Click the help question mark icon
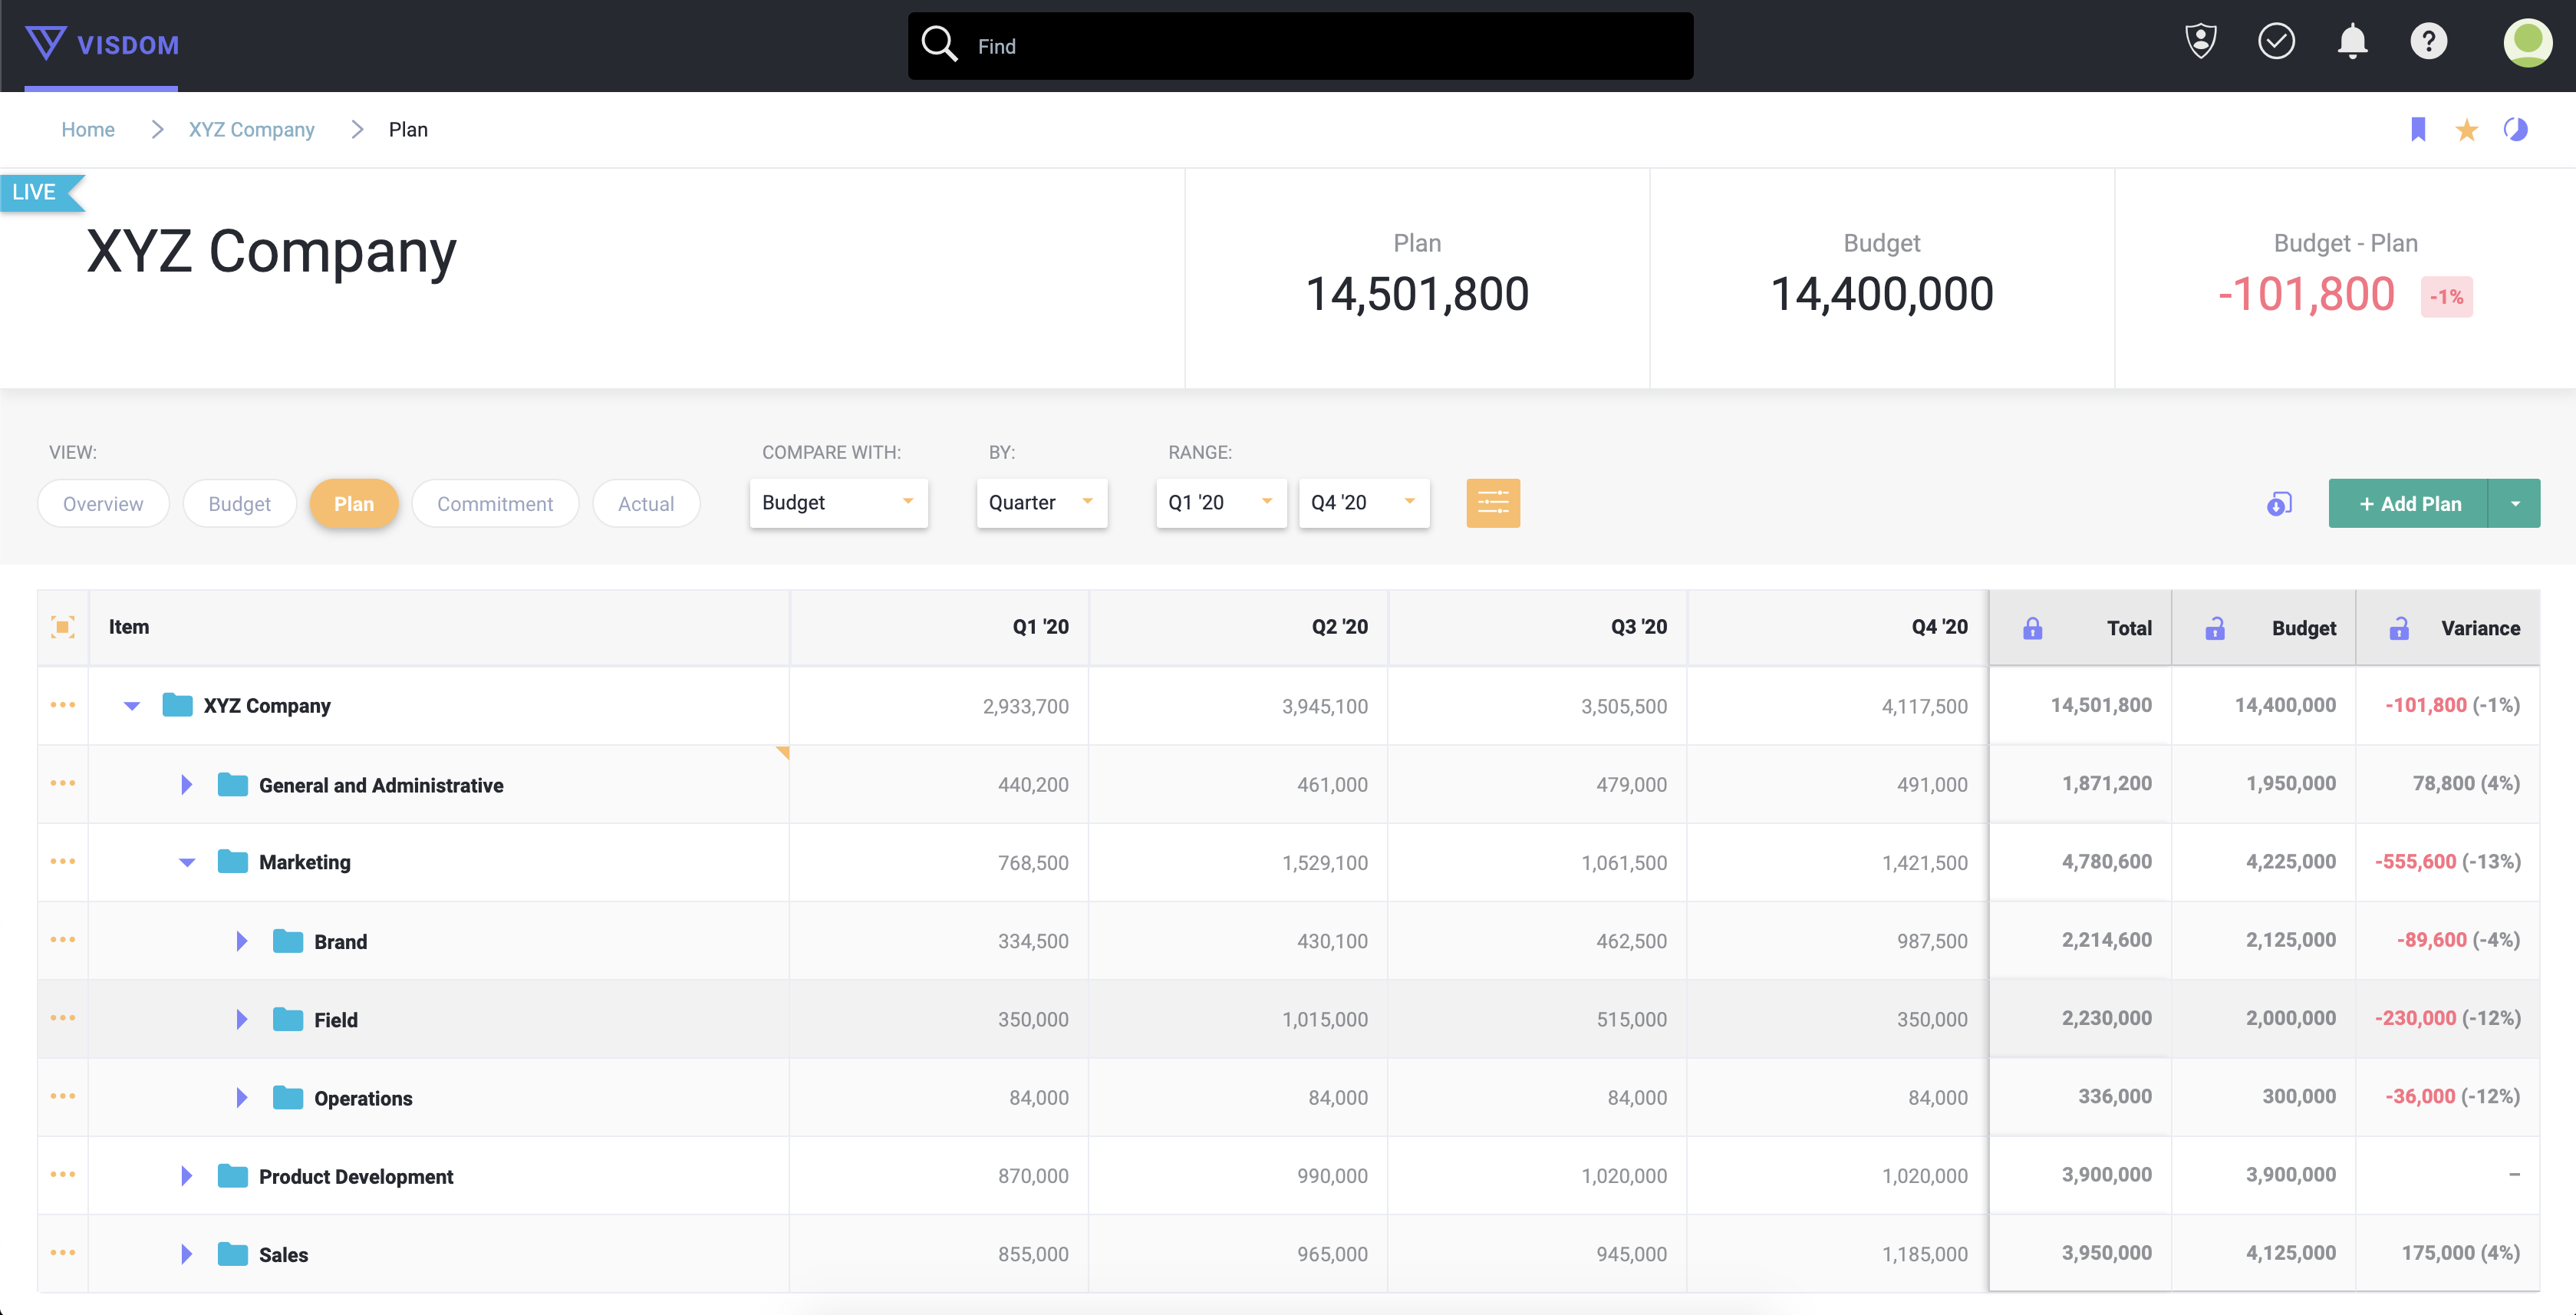The image size is (2576, 1315). pos(2428,42)
